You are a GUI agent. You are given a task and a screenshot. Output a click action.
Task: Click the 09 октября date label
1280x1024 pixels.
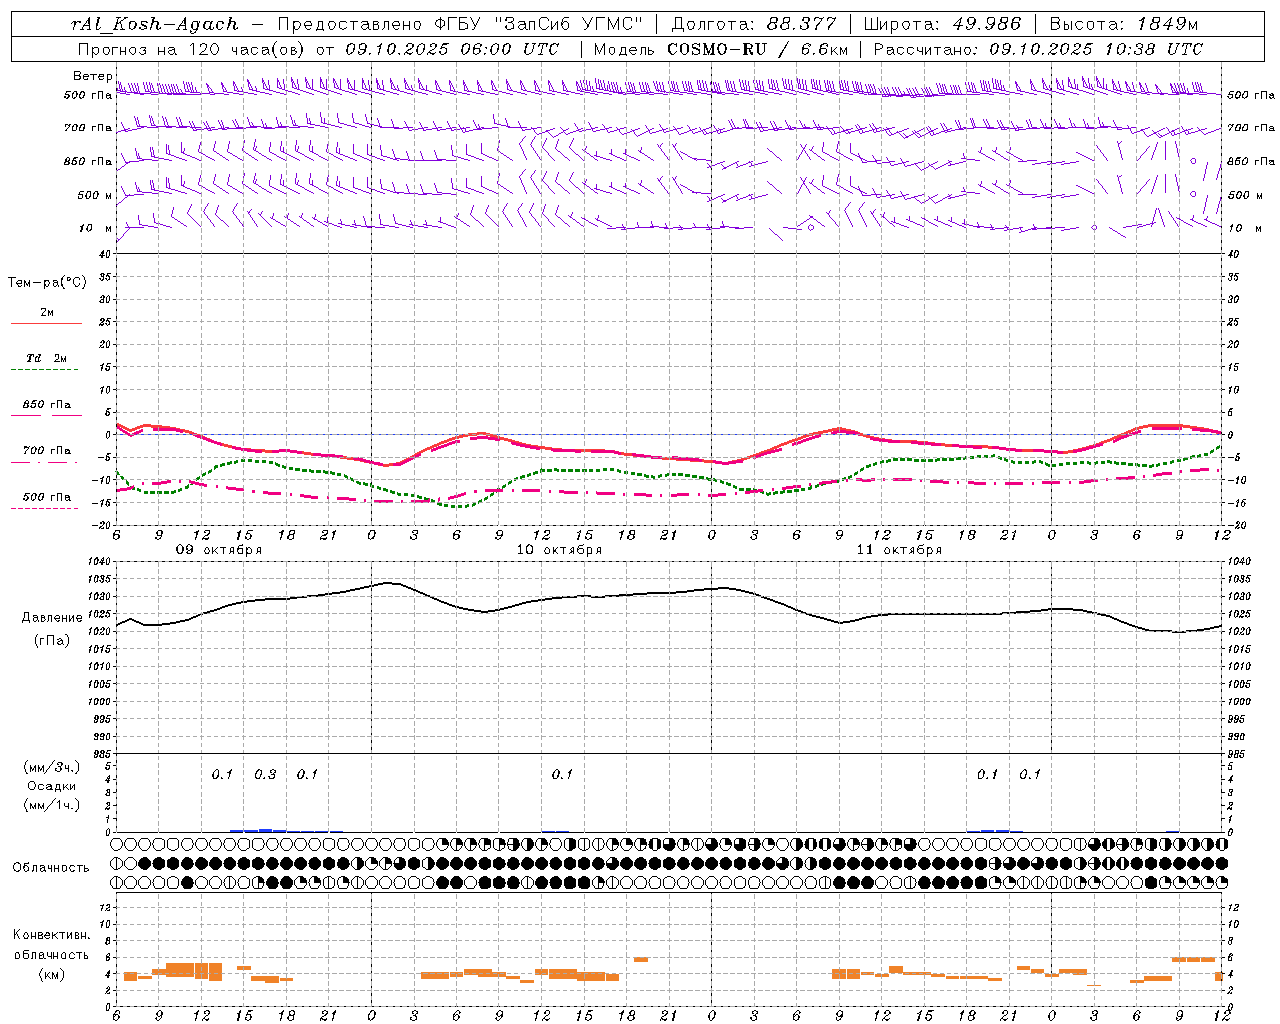[x=219, y=550]
